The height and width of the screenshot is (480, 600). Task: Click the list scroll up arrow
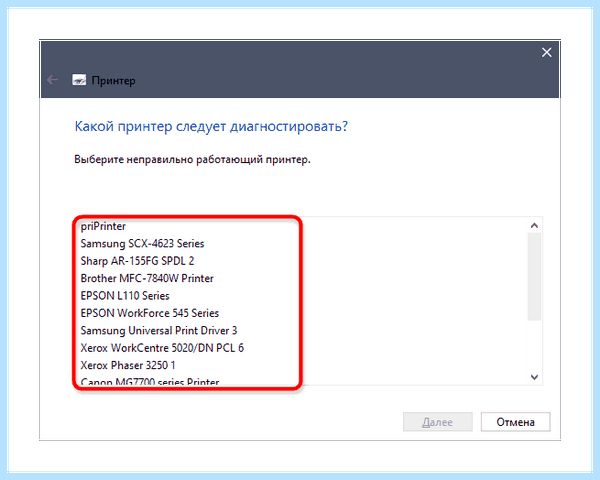tap(534, 225)
